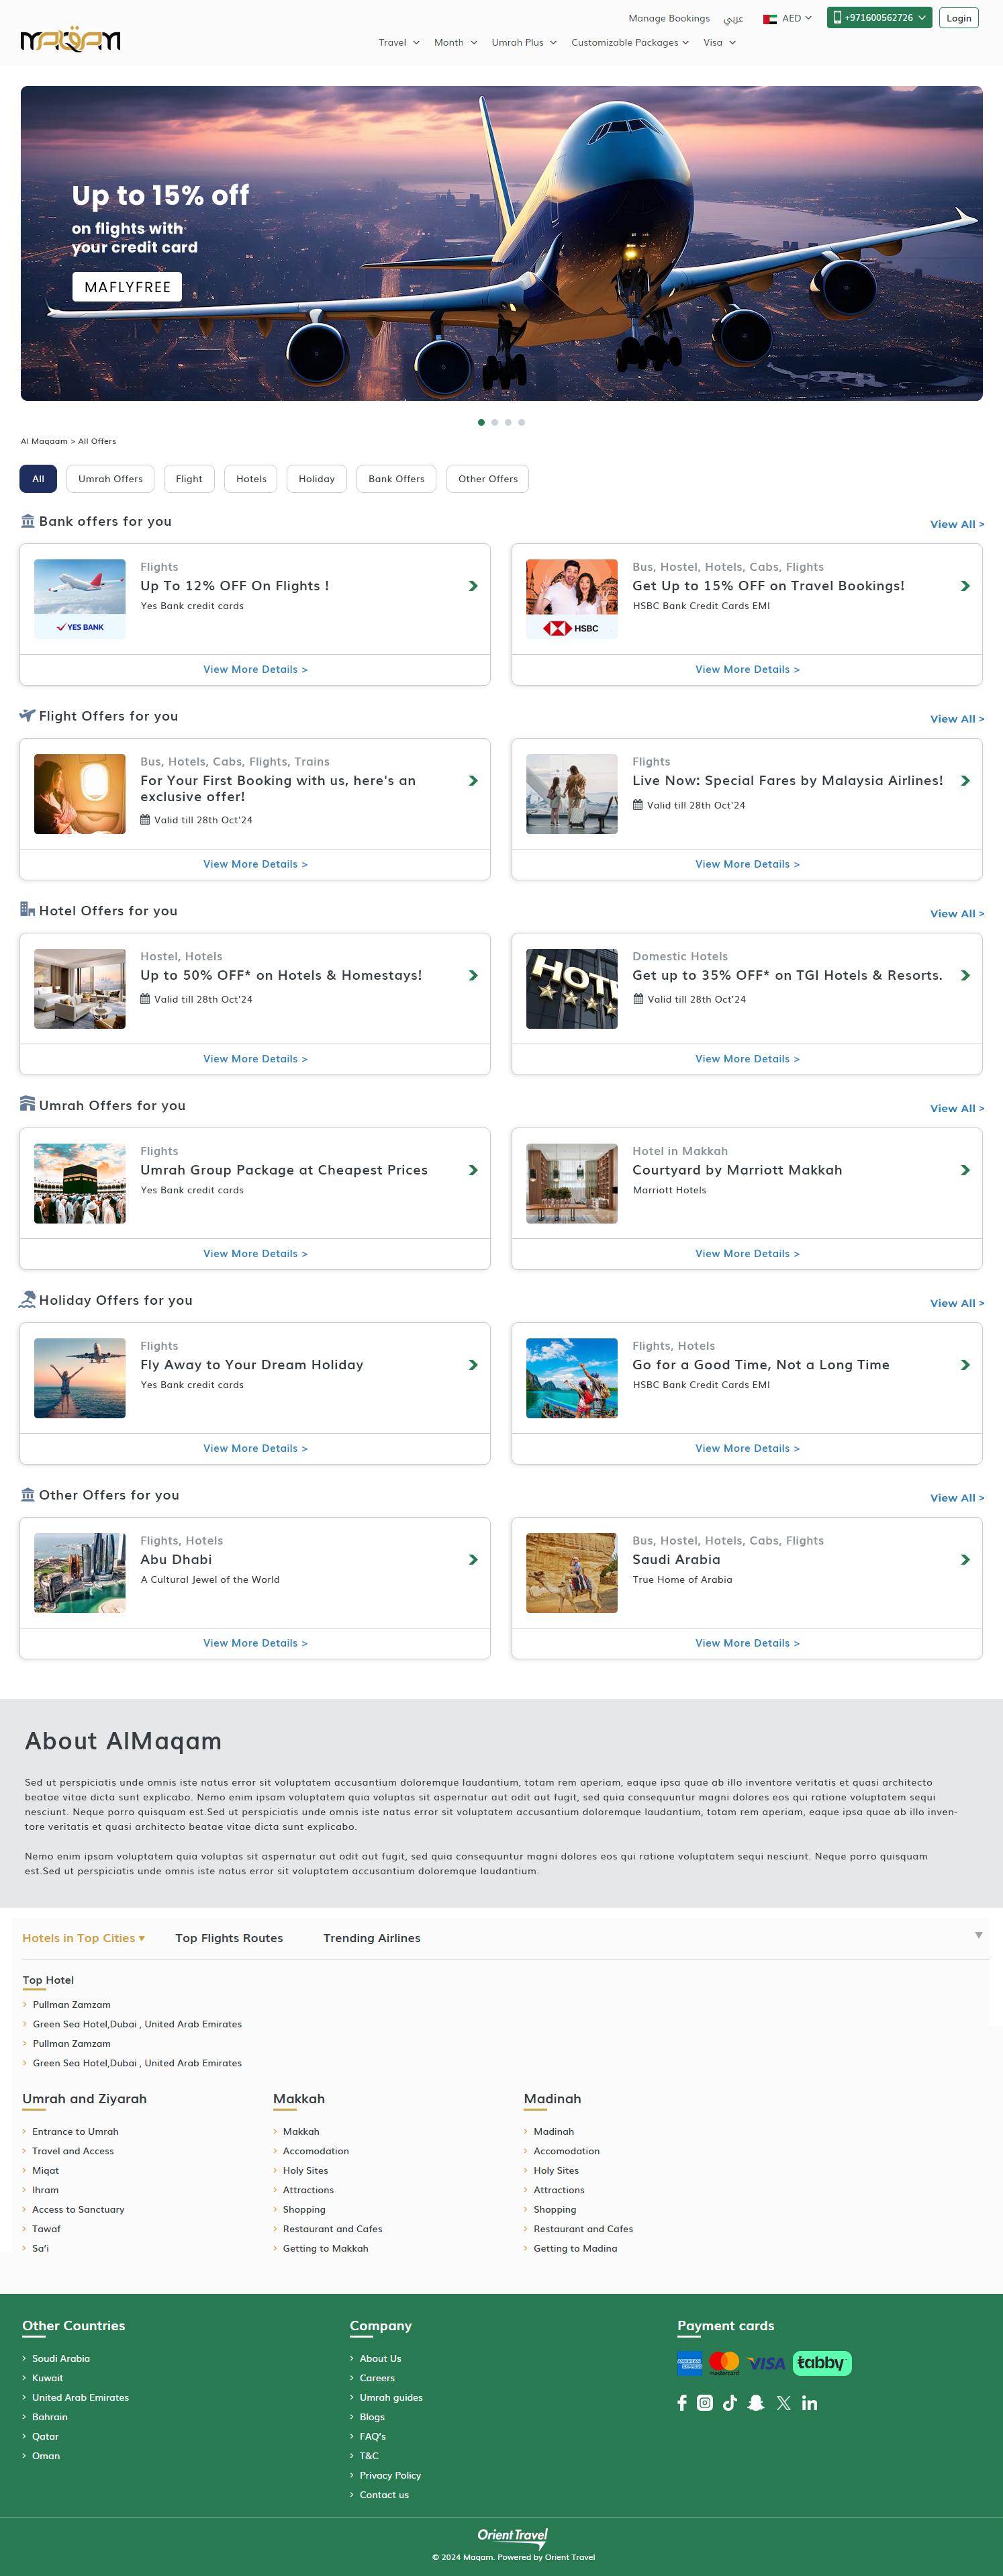Click the TikTok icon in footer
The image size is (1003, 2576).
pyautogui.click(x=730, y=2403)
